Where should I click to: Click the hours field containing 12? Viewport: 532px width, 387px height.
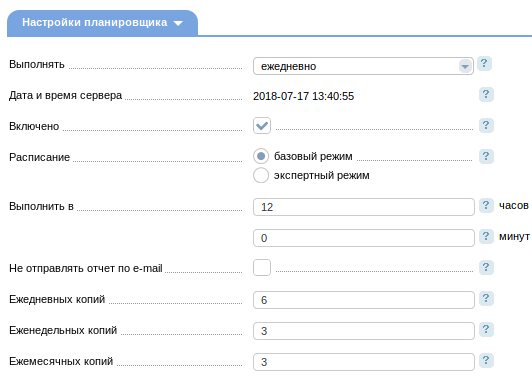tap(364, 207)
